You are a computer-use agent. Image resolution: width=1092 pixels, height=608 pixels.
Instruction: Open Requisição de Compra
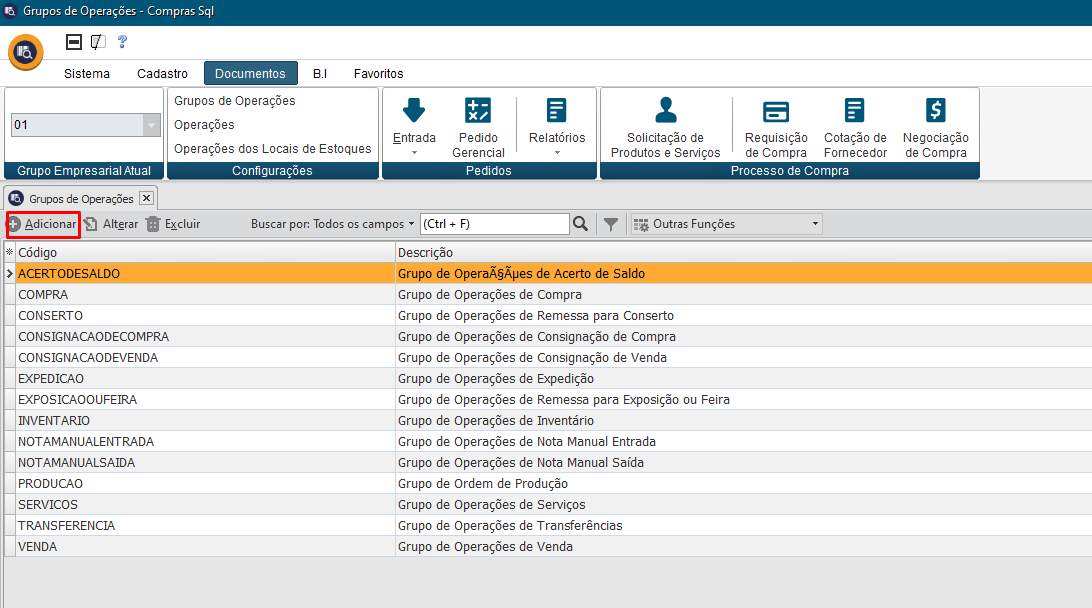pos(776,111)
